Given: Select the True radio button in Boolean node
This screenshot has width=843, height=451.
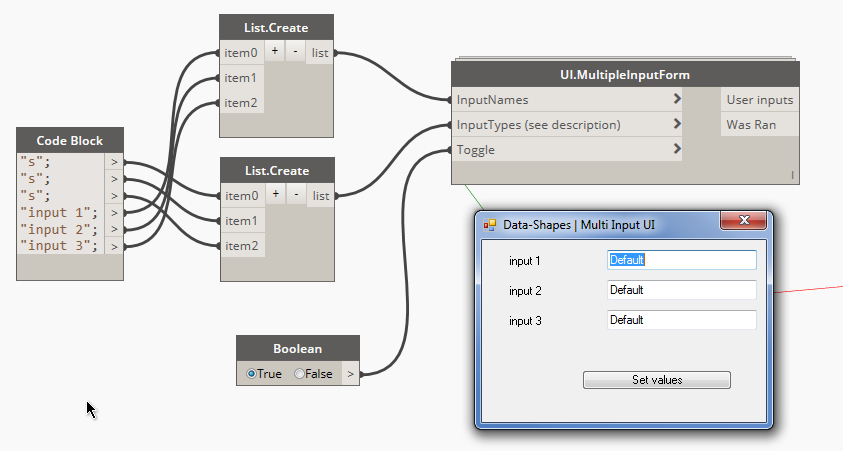Looking at the screenshot, I should point(251,374).
